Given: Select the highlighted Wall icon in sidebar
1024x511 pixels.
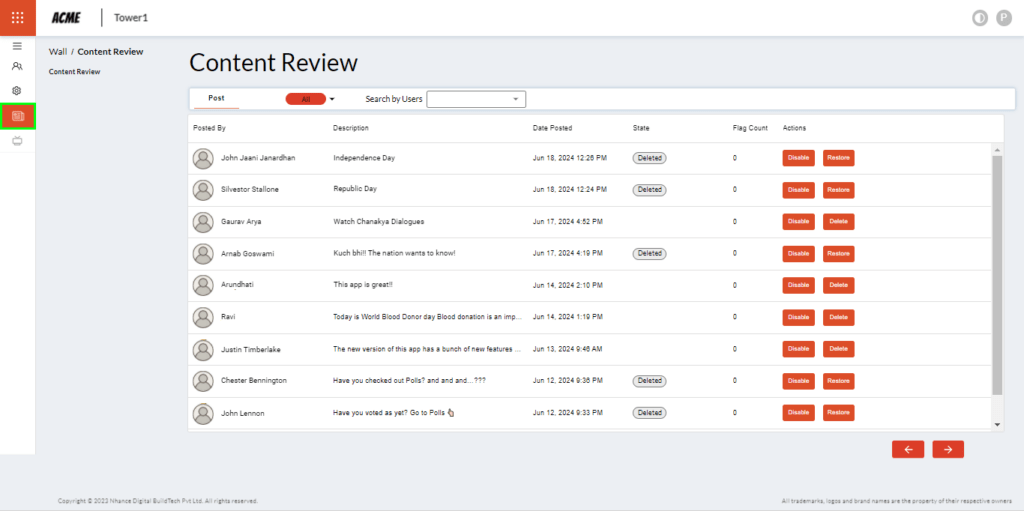Looking at the screenshot, I should coord(18,116).
